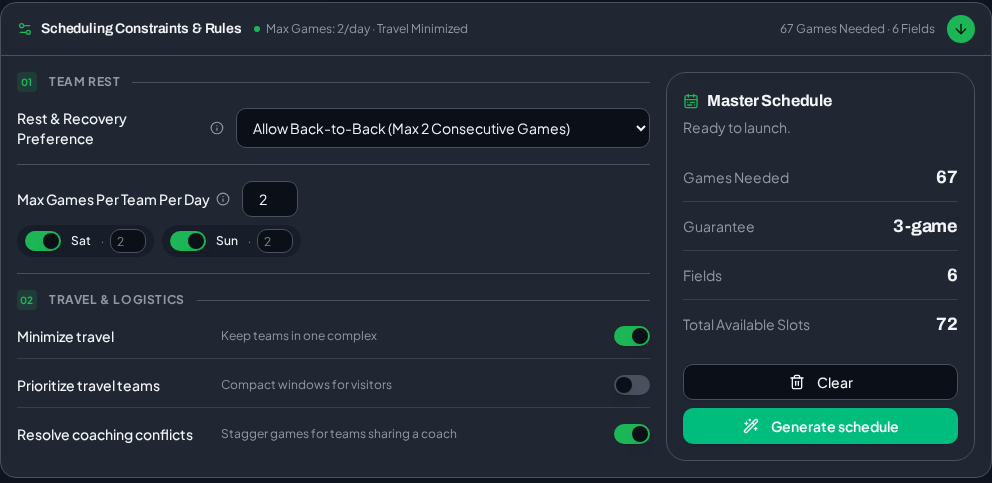Viewport: 992px width, 483px height.
Task: Click info icon beside Max Games Per Team Per Day
Action: tap(223, 199)
